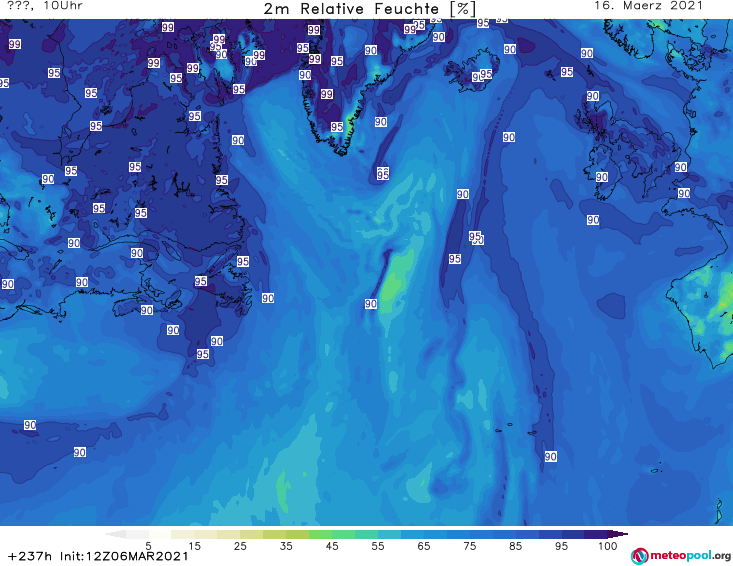Click the color scale tick label '55'

[378, 546]
